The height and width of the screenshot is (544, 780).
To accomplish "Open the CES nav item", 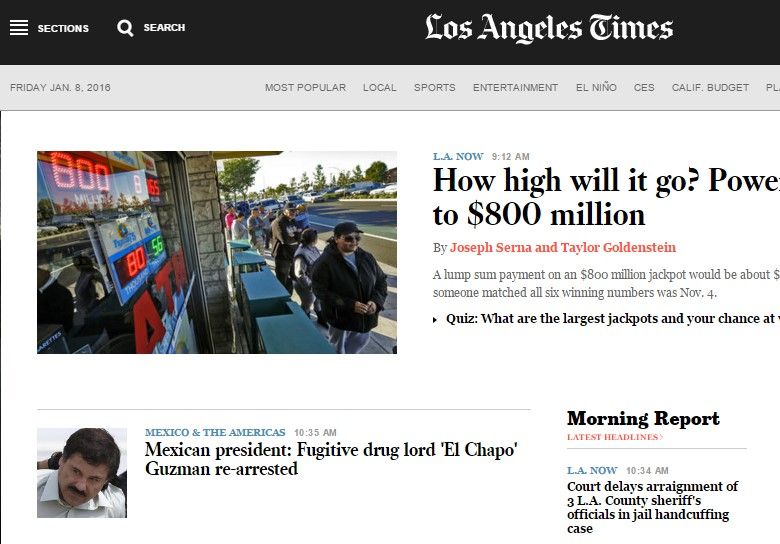I will pyautogui.click(x=644, y=88).
